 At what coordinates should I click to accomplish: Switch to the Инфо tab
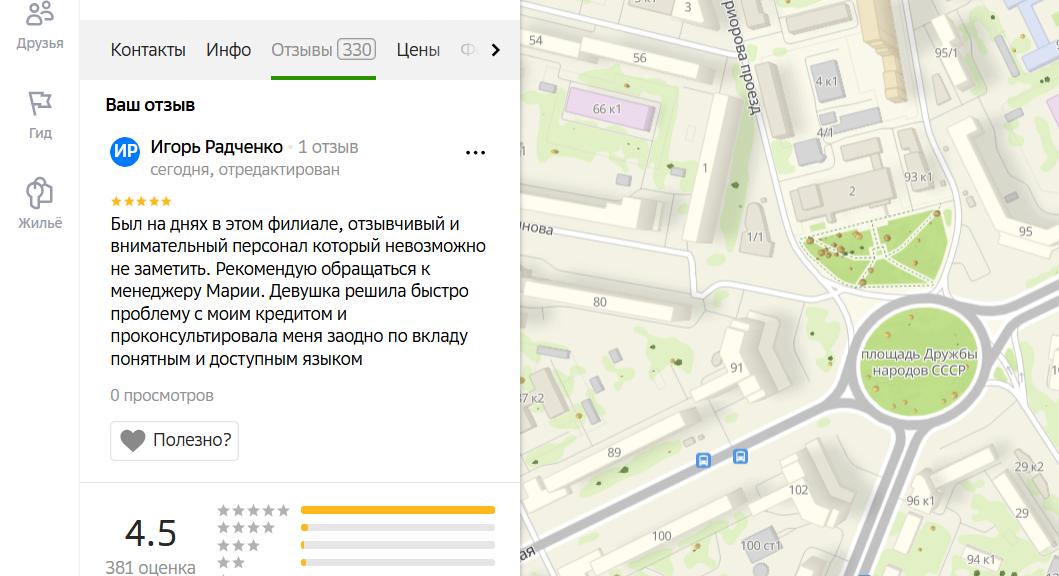(228, 50)
